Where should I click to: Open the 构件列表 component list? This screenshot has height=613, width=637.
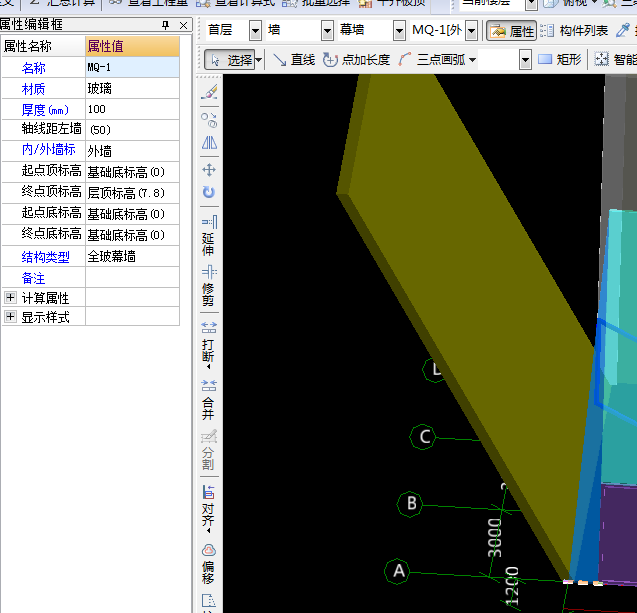click(574, 30)
